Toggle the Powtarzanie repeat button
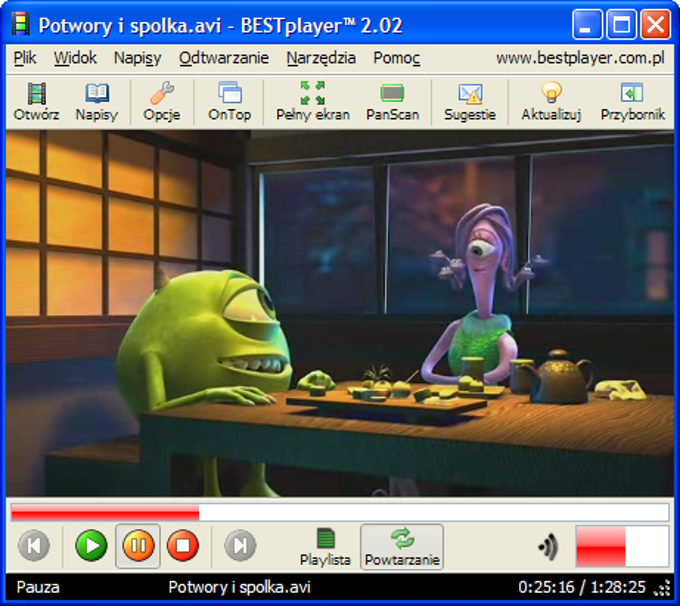The image size is (680, 606). point(402,547)
